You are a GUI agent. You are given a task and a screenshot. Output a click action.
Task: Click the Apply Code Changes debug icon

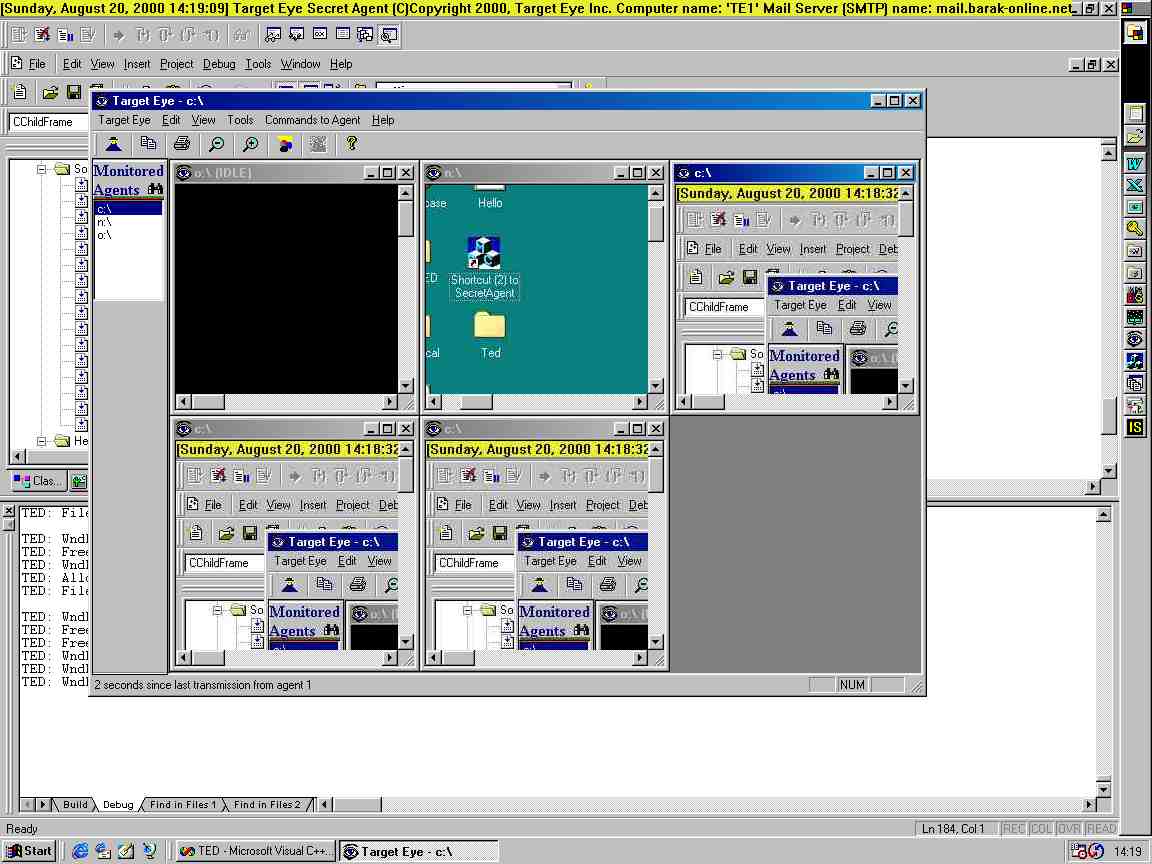pyautogui.click(x=87, y=35)
